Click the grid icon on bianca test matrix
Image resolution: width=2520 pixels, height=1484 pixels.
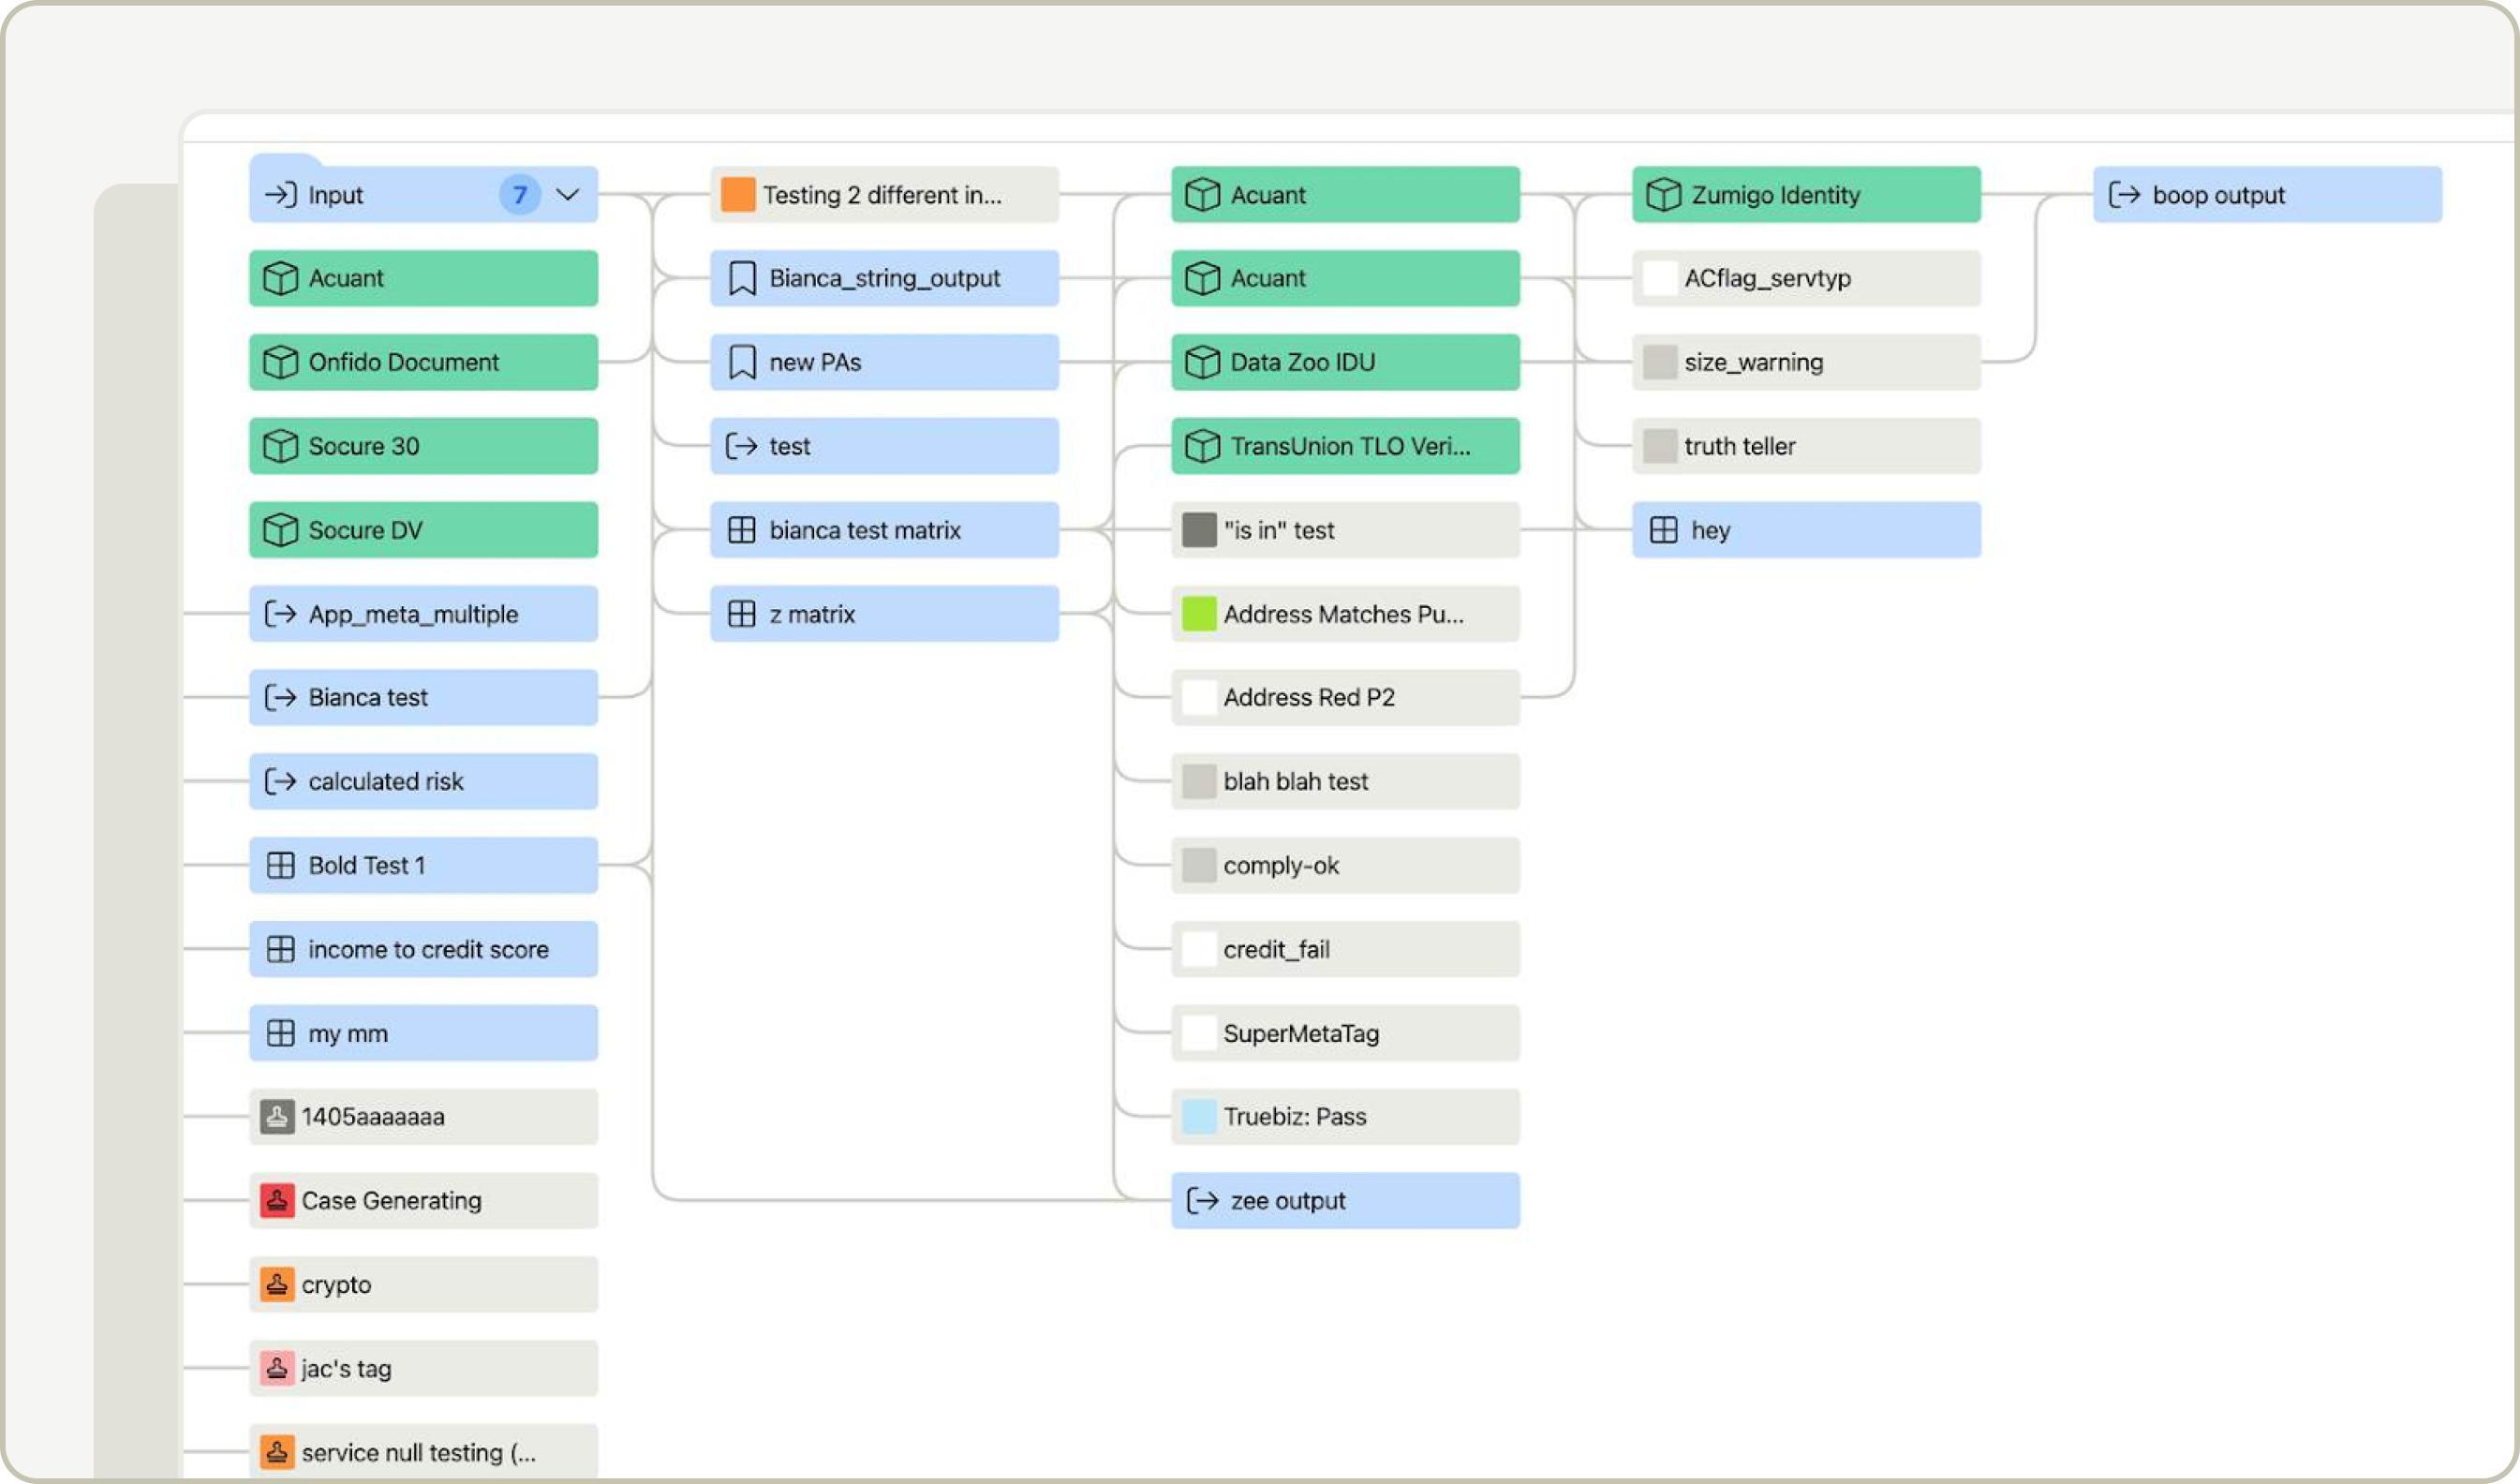[741, 530]
